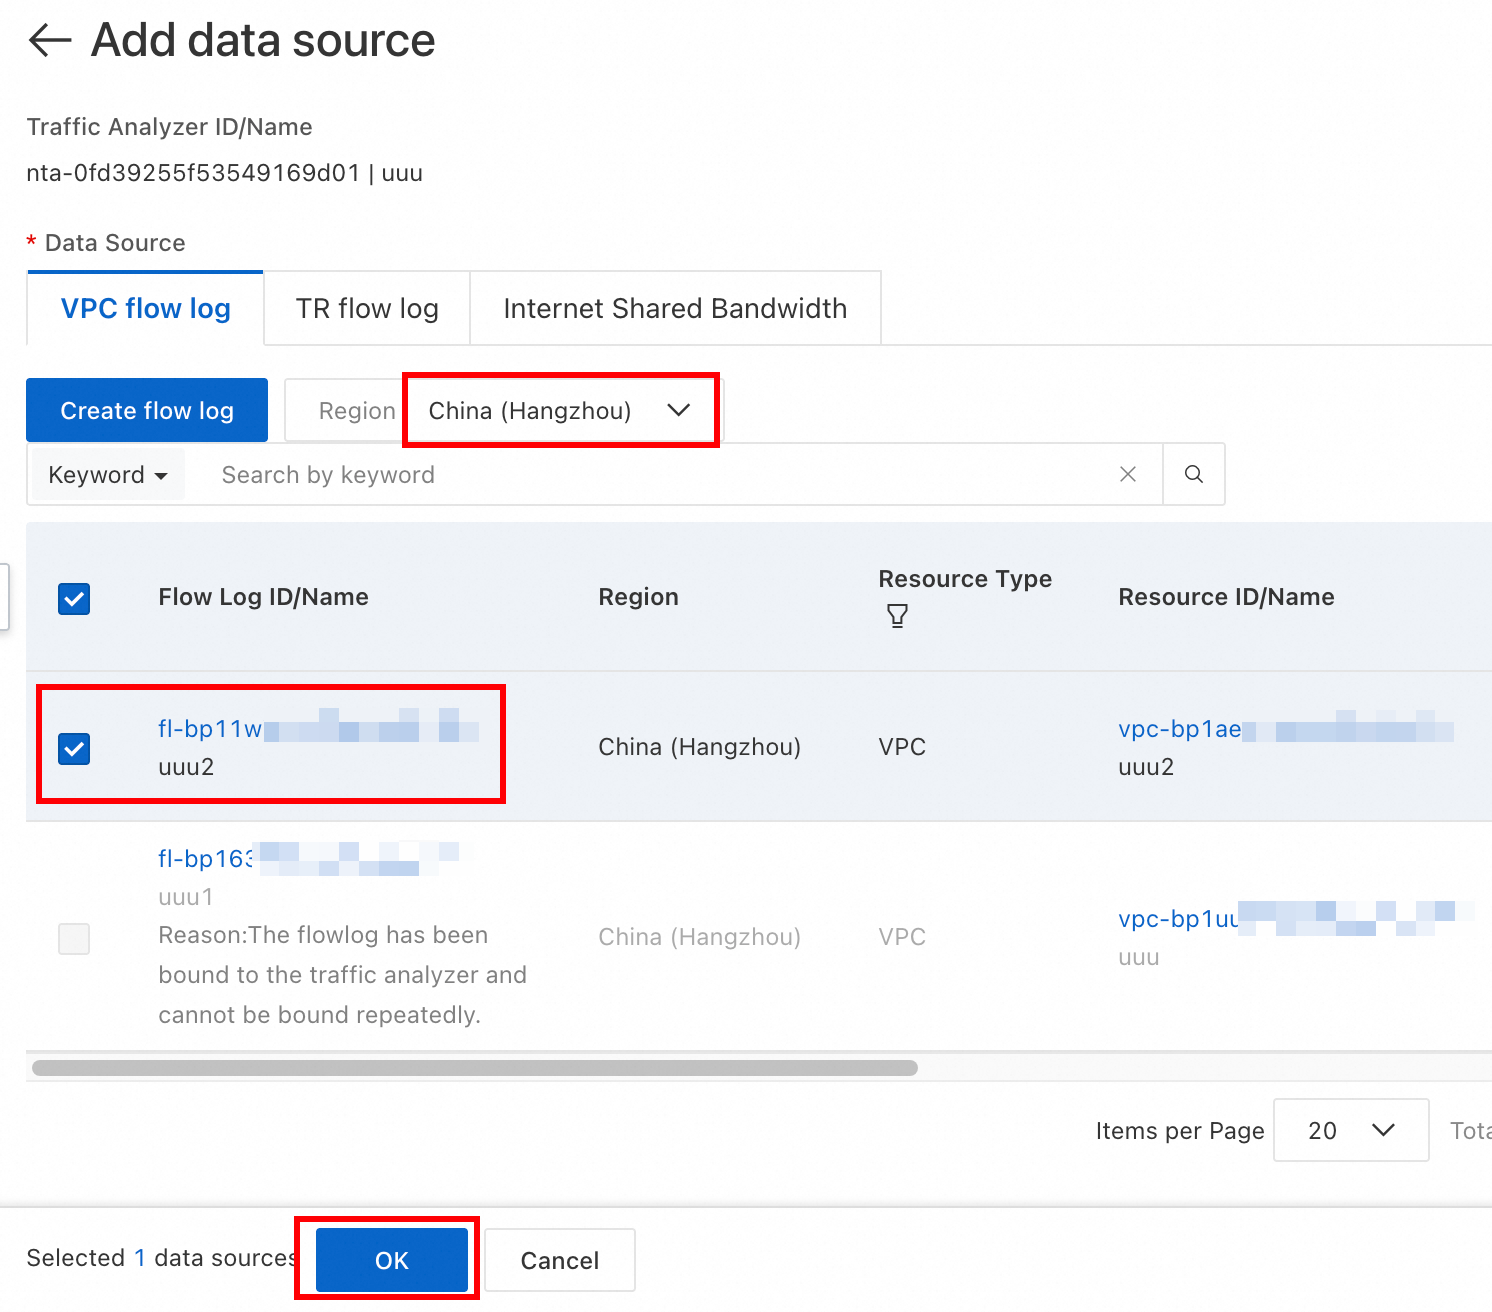Open the vpc-bp1ae resource link
The width and height of the screenshot is (1492, 1312).
[1180, 729]
